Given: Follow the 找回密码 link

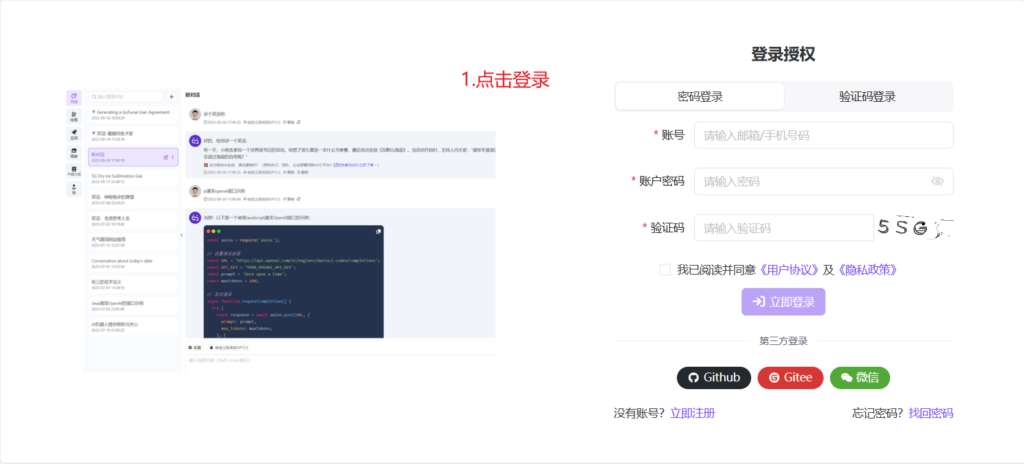Looking at the screenshot, I should (931, 413).
